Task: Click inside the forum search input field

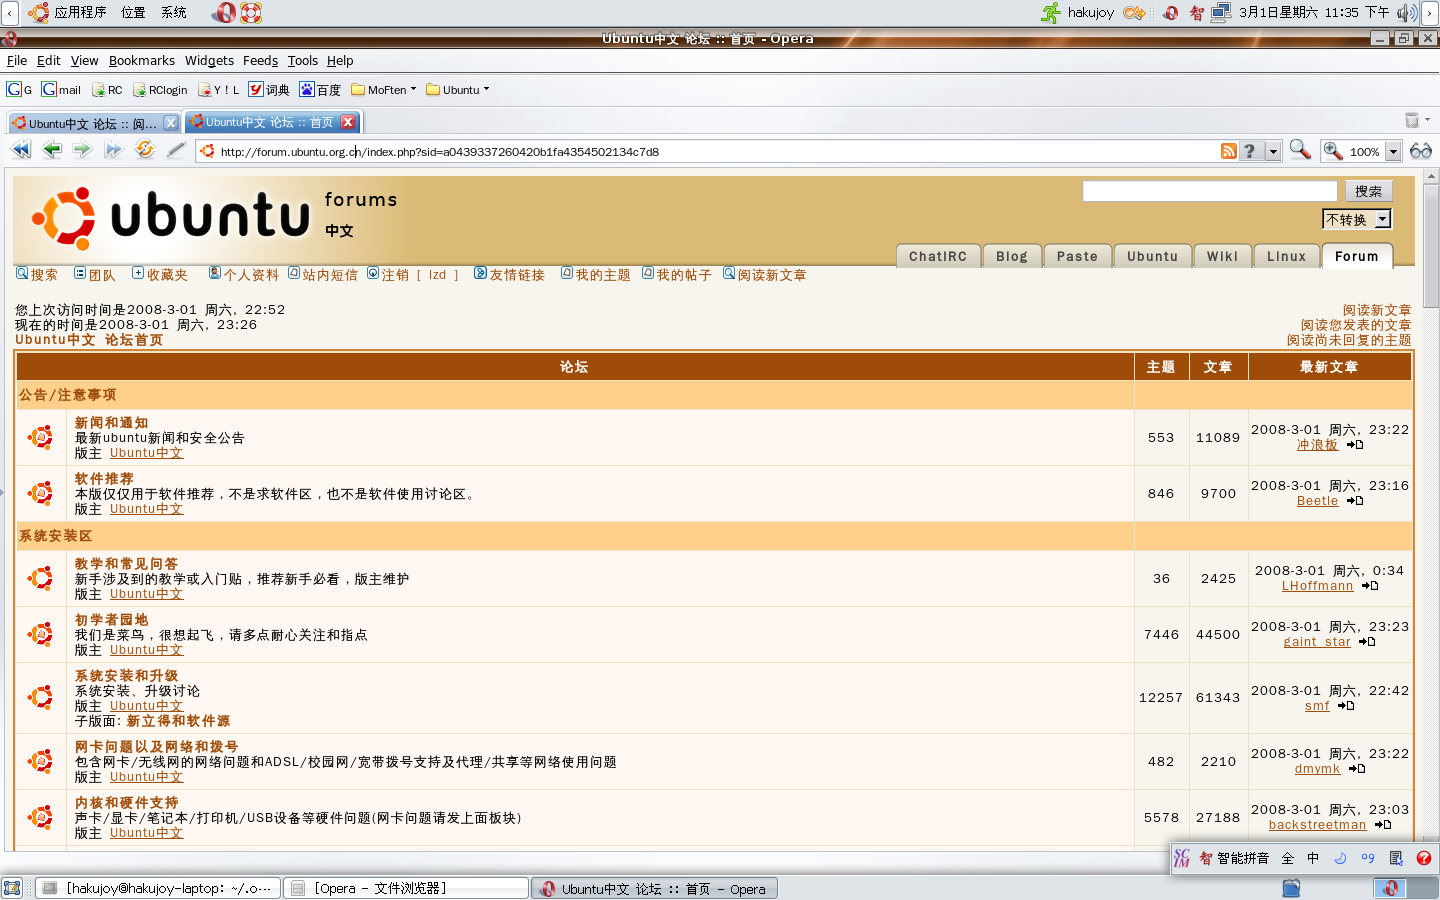Action: [x=1210, y=191]
